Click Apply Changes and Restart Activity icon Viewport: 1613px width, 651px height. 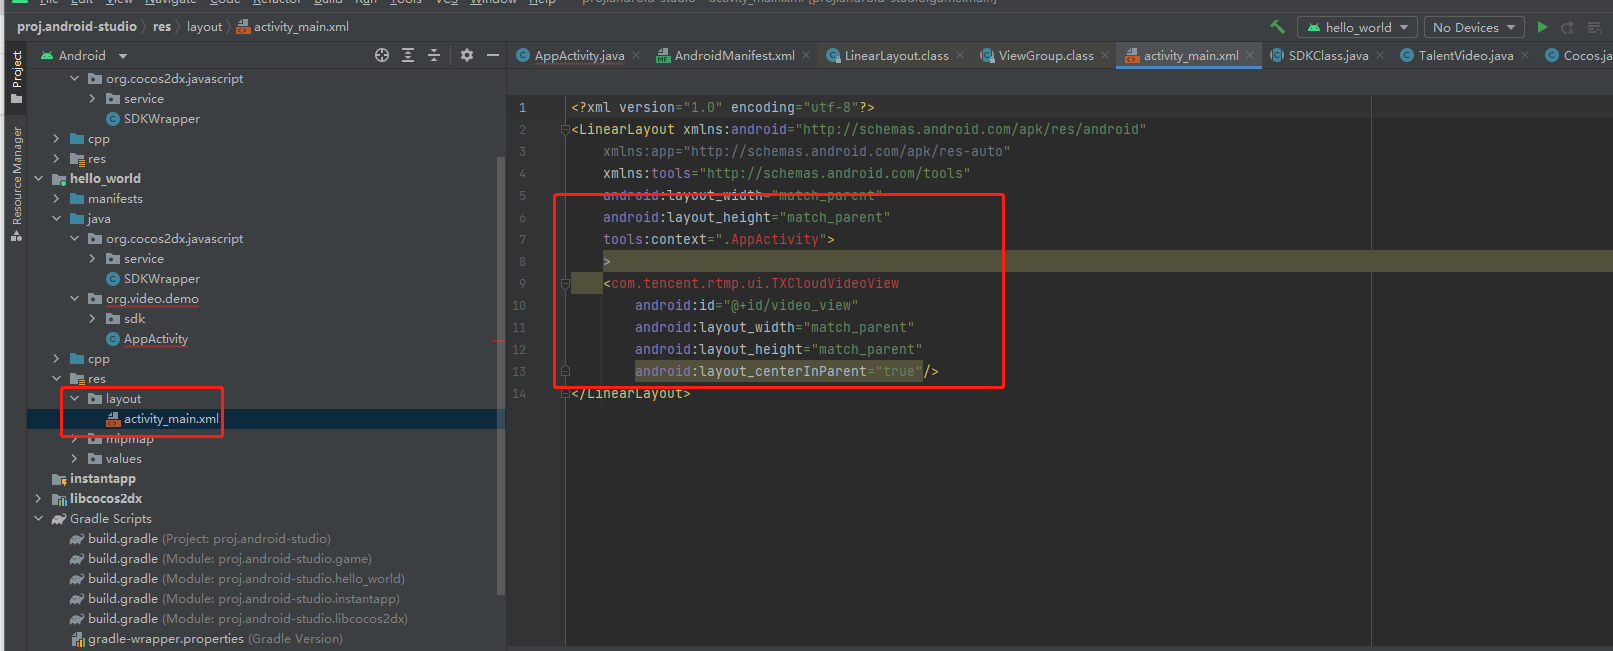click(1568, 27)
